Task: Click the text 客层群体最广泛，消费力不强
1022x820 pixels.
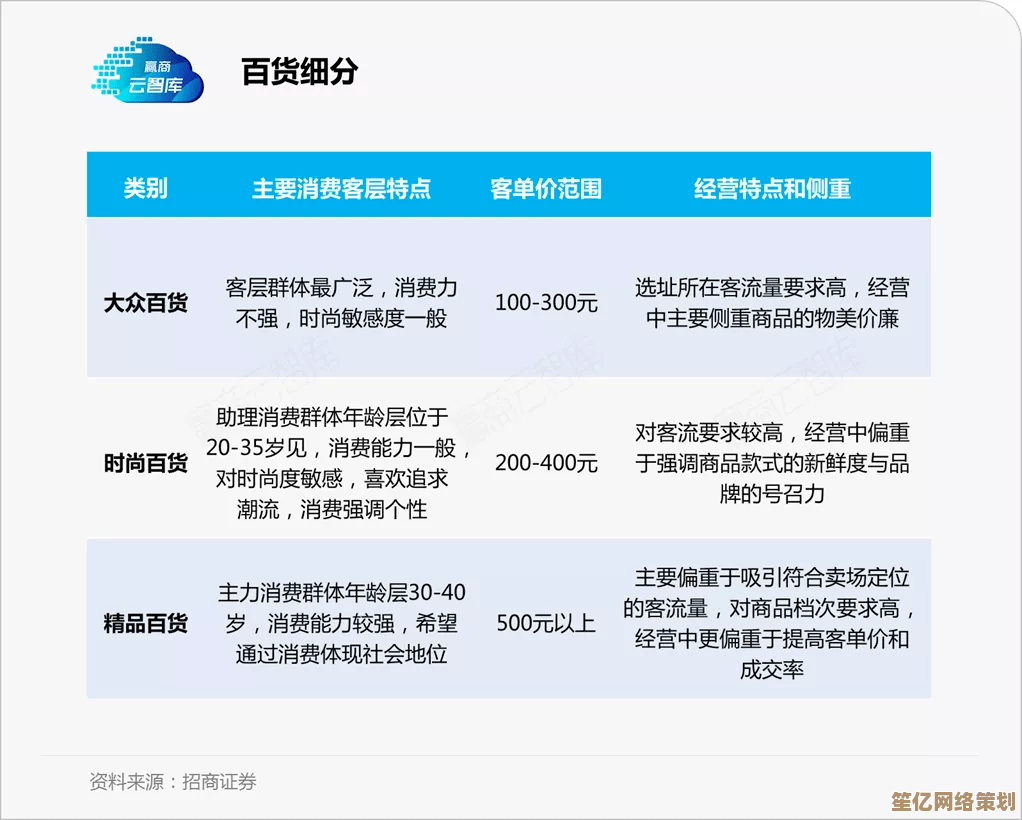Action: pos(342,303)
